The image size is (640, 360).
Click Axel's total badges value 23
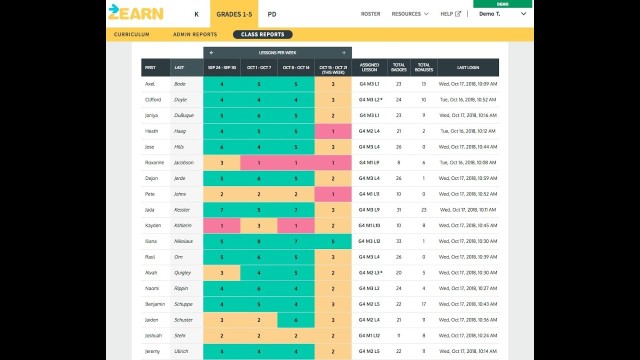(399, 84)
